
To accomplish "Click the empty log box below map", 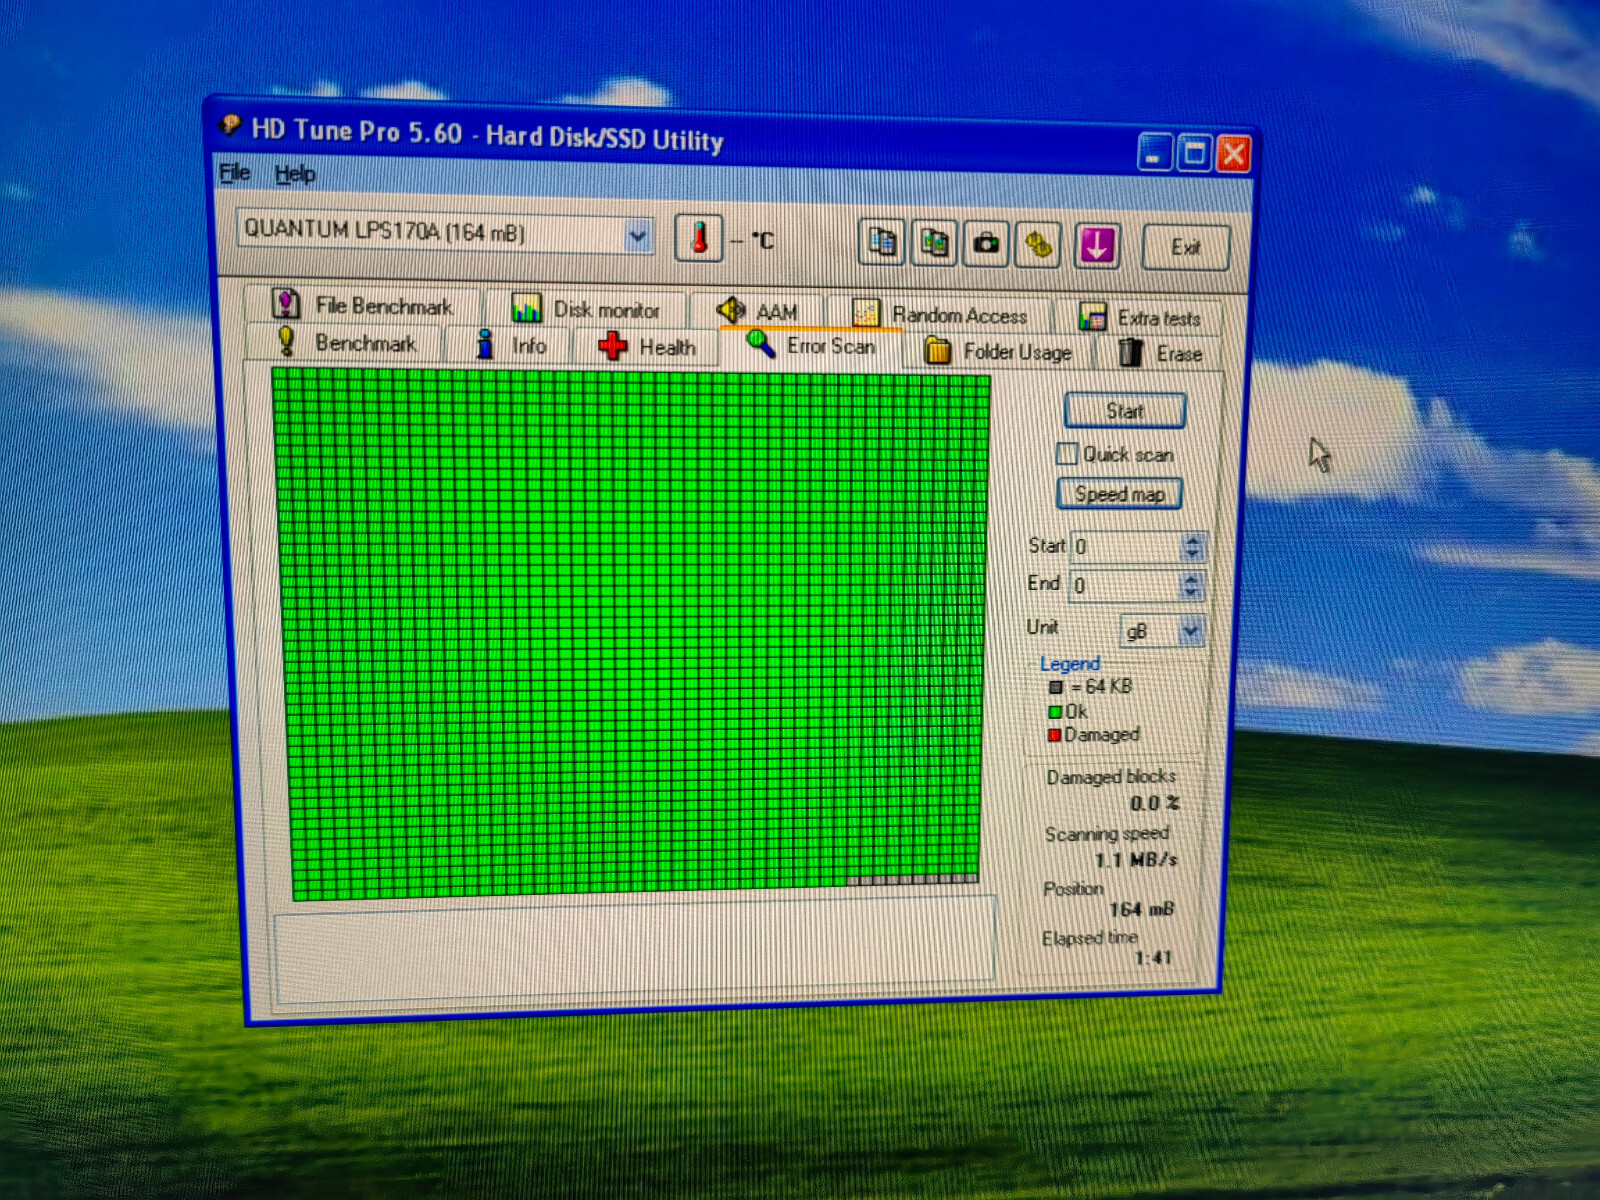I will [635, 948].
